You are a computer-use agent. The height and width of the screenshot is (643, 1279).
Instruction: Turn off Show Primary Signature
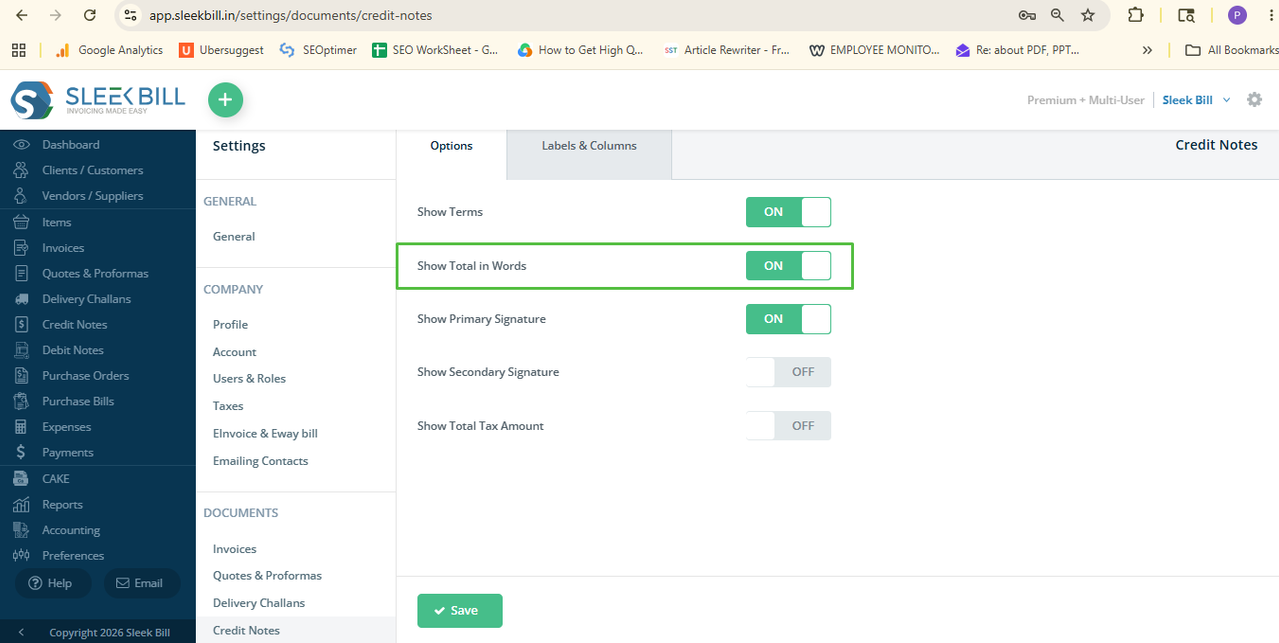point(788,318)
